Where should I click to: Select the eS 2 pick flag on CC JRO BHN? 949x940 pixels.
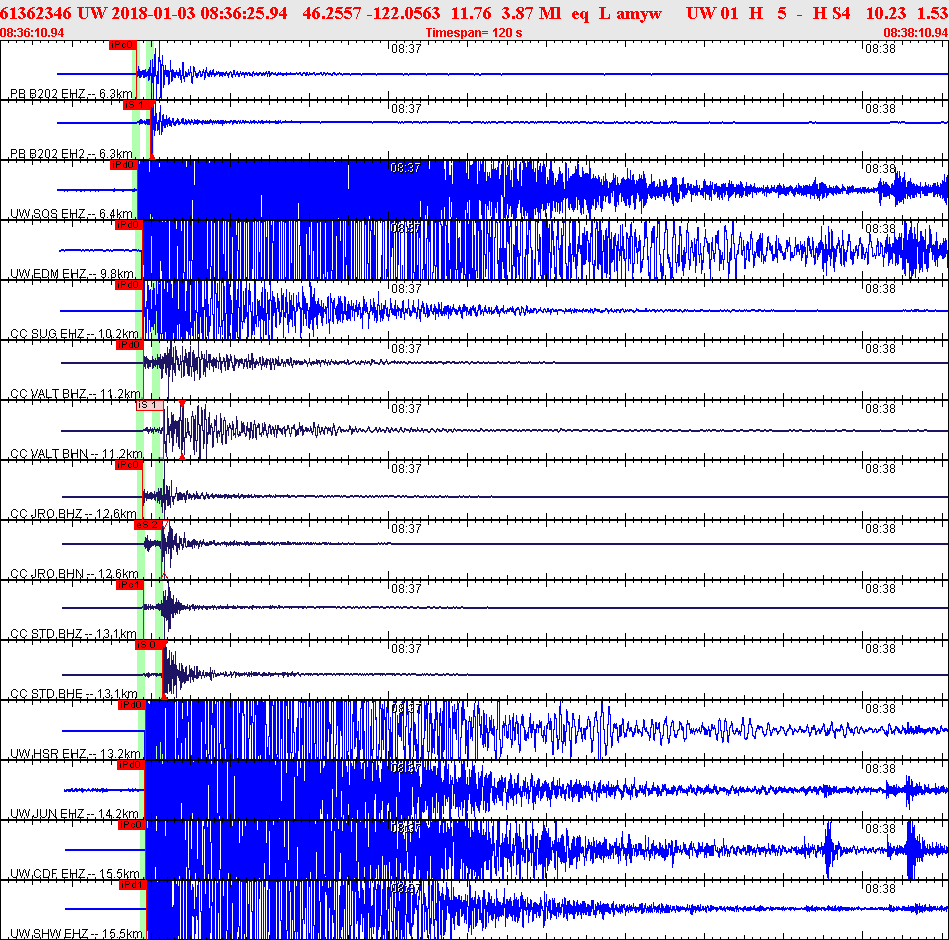147,525
